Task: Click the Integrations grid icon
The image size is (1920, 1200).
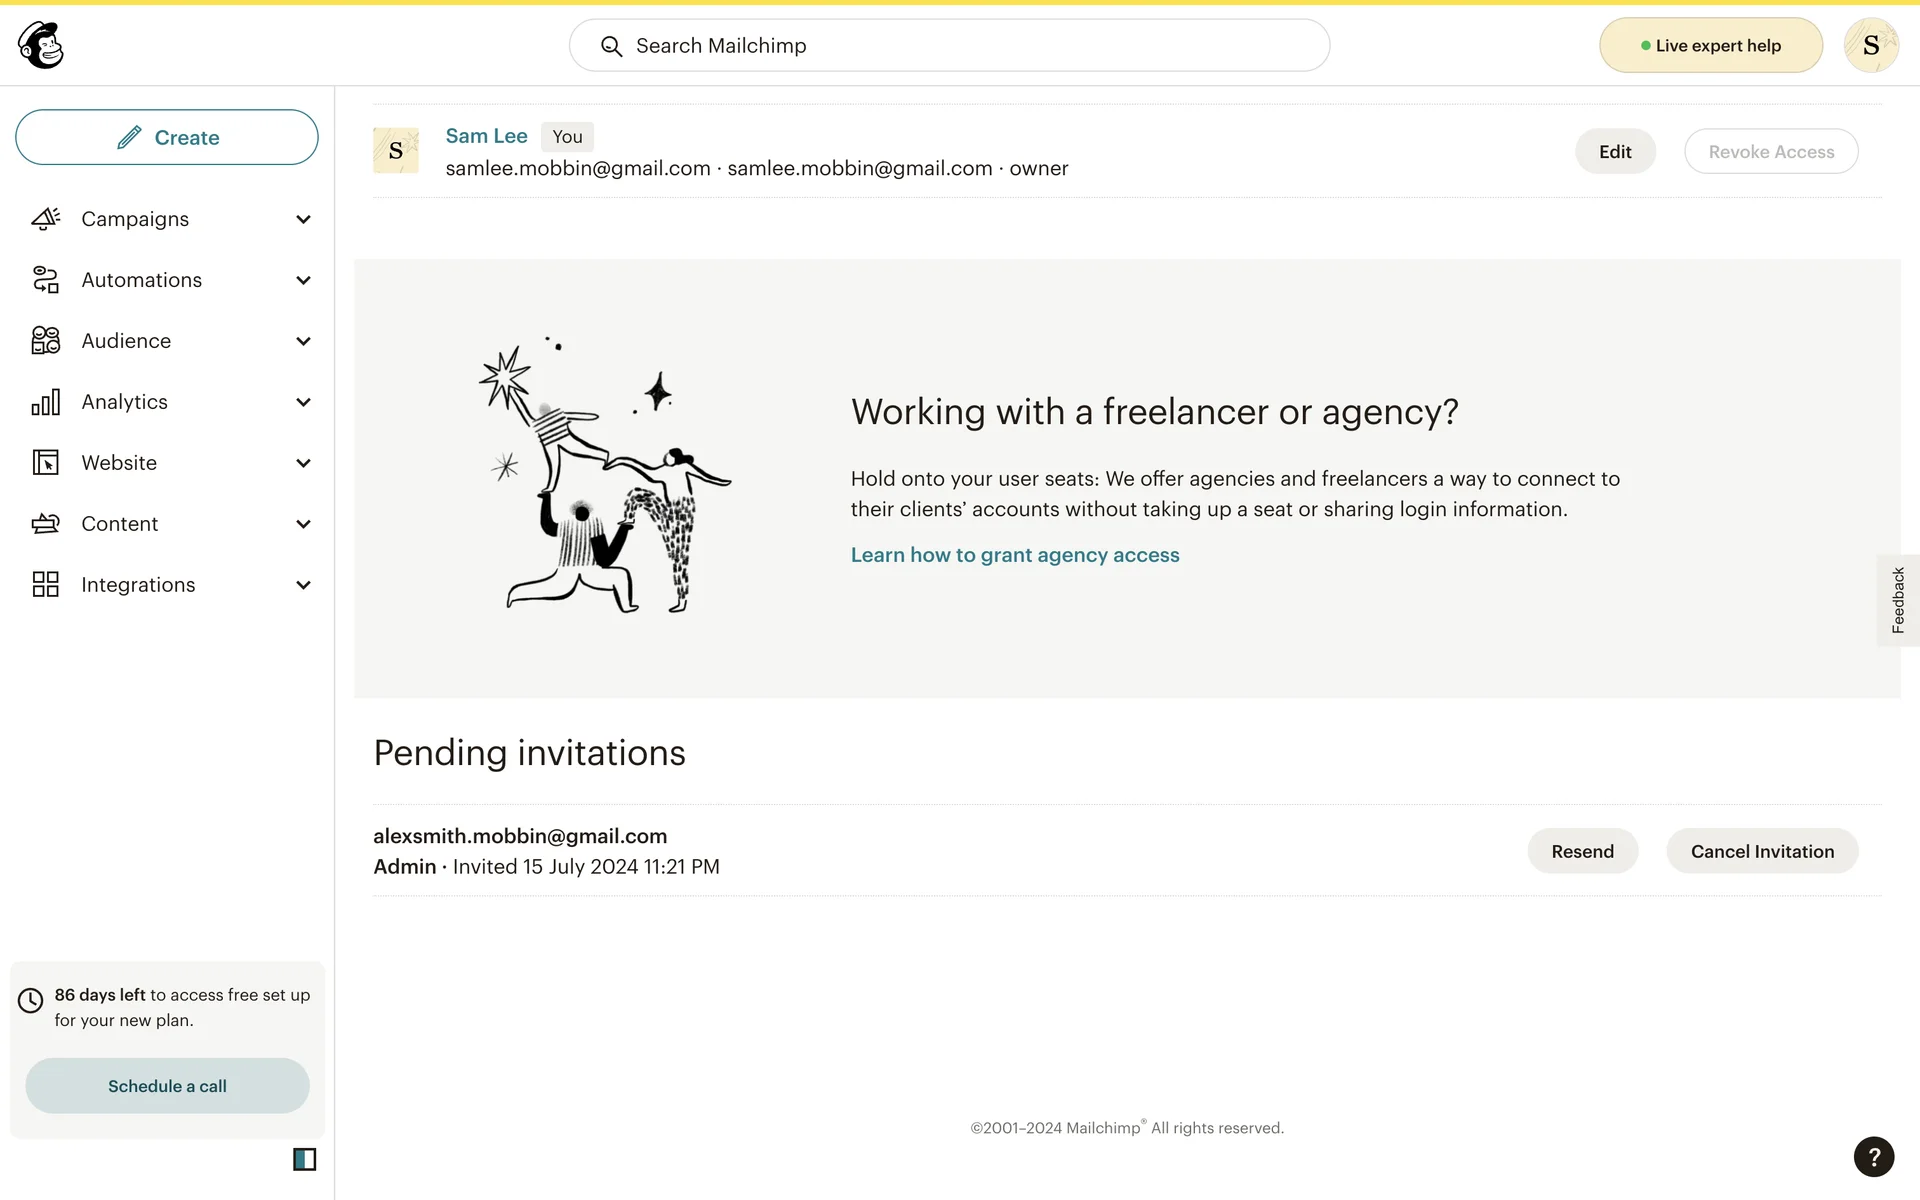Action: pos(46,585)
